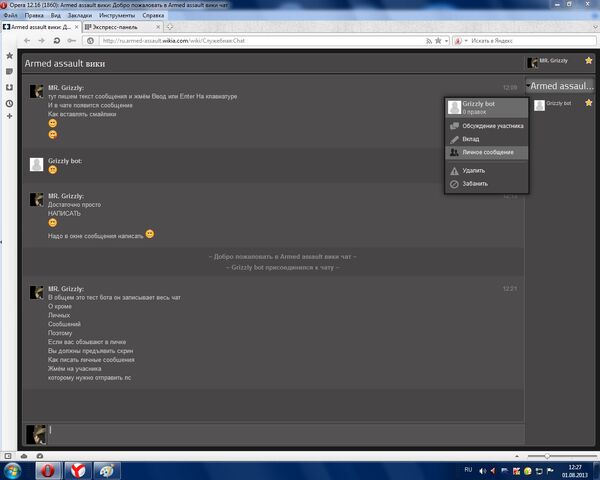Close the Armed assault вики tab
This screenshot has width=600, height=480.
coord(77,27)
